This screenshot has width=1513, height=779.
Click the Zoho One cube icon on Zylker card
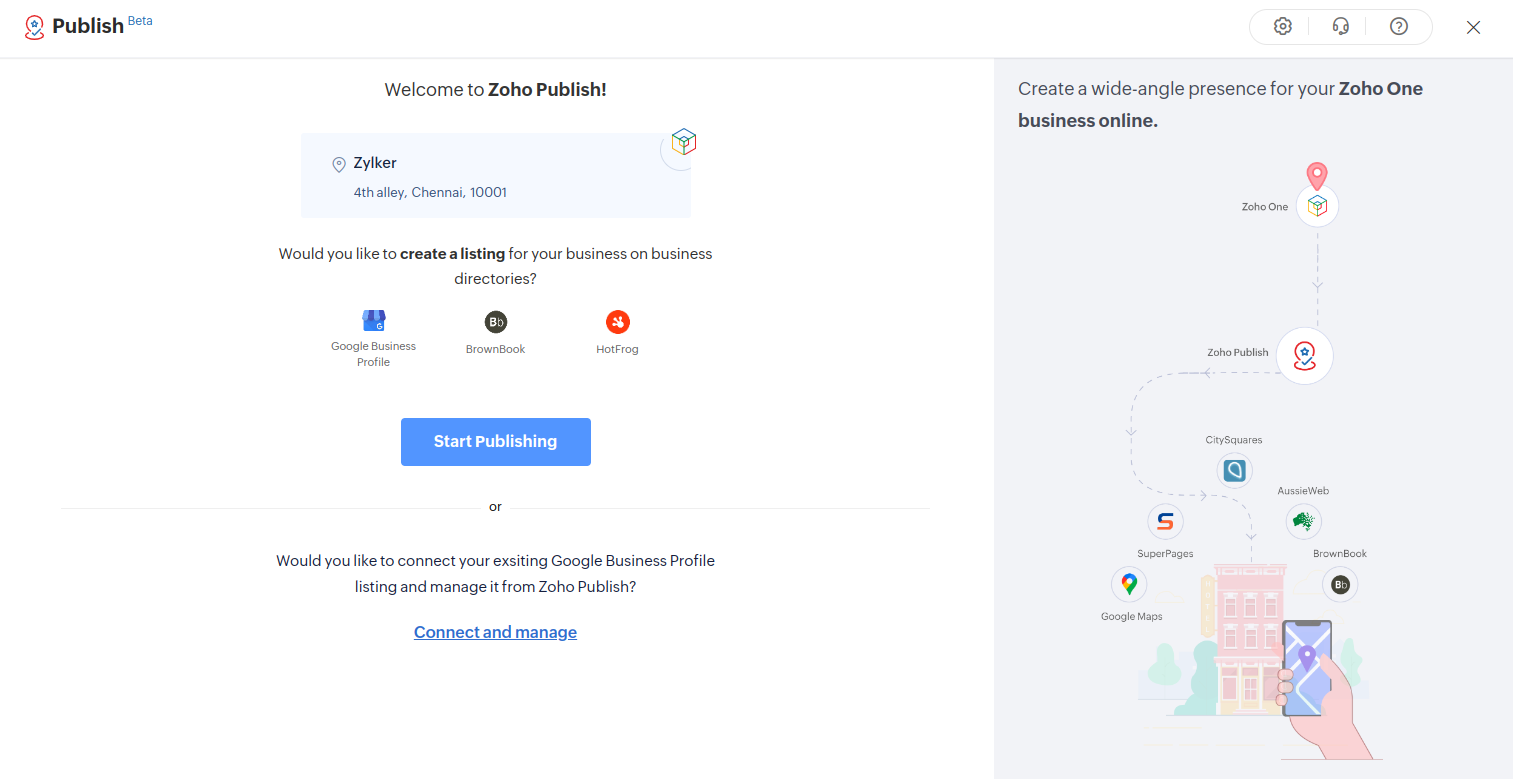[684, 142]
